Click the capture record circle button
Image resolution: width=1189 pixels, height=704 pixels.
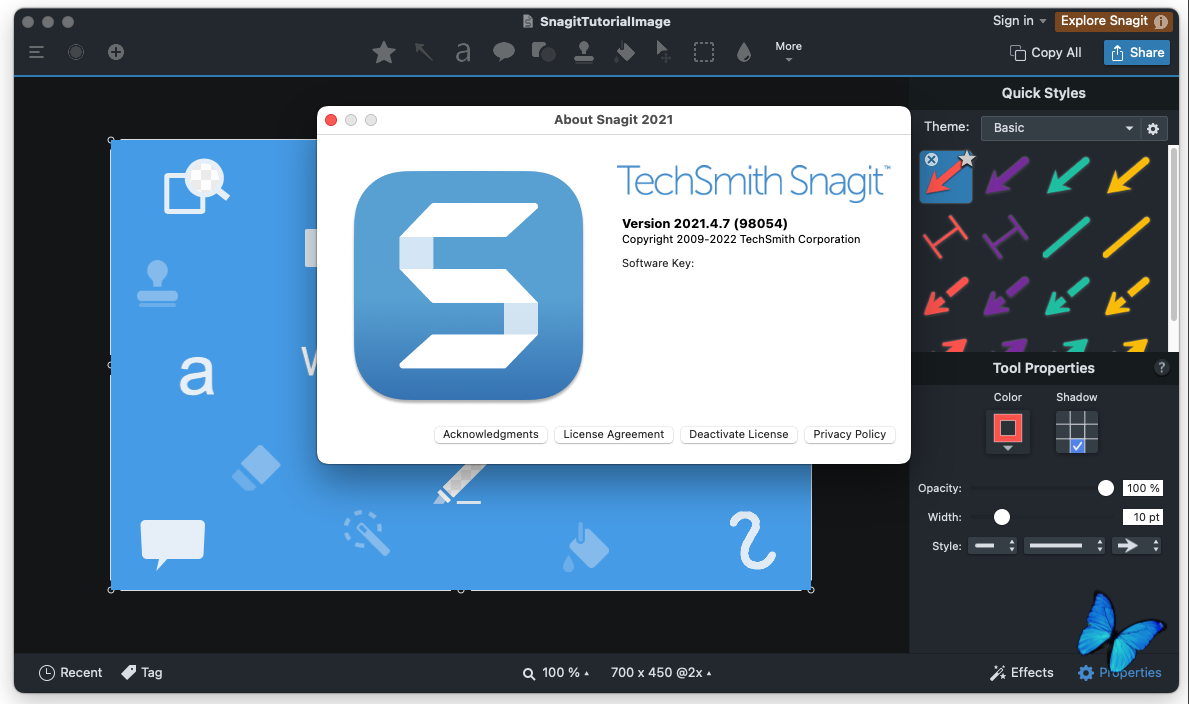click(x=76, y=52)
